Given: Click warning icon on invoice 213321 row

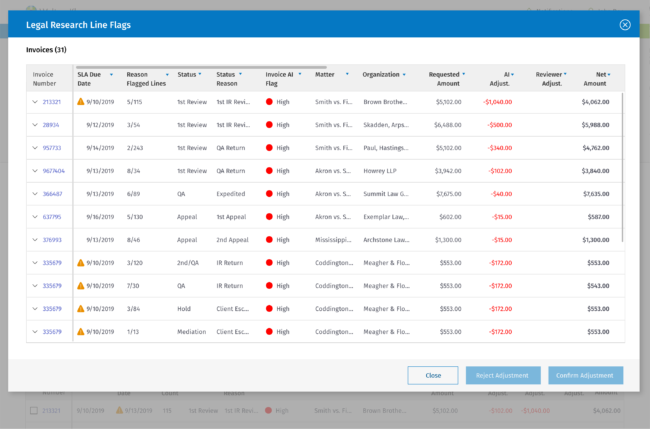Looking at the screenshot, I should click(81, 102).
